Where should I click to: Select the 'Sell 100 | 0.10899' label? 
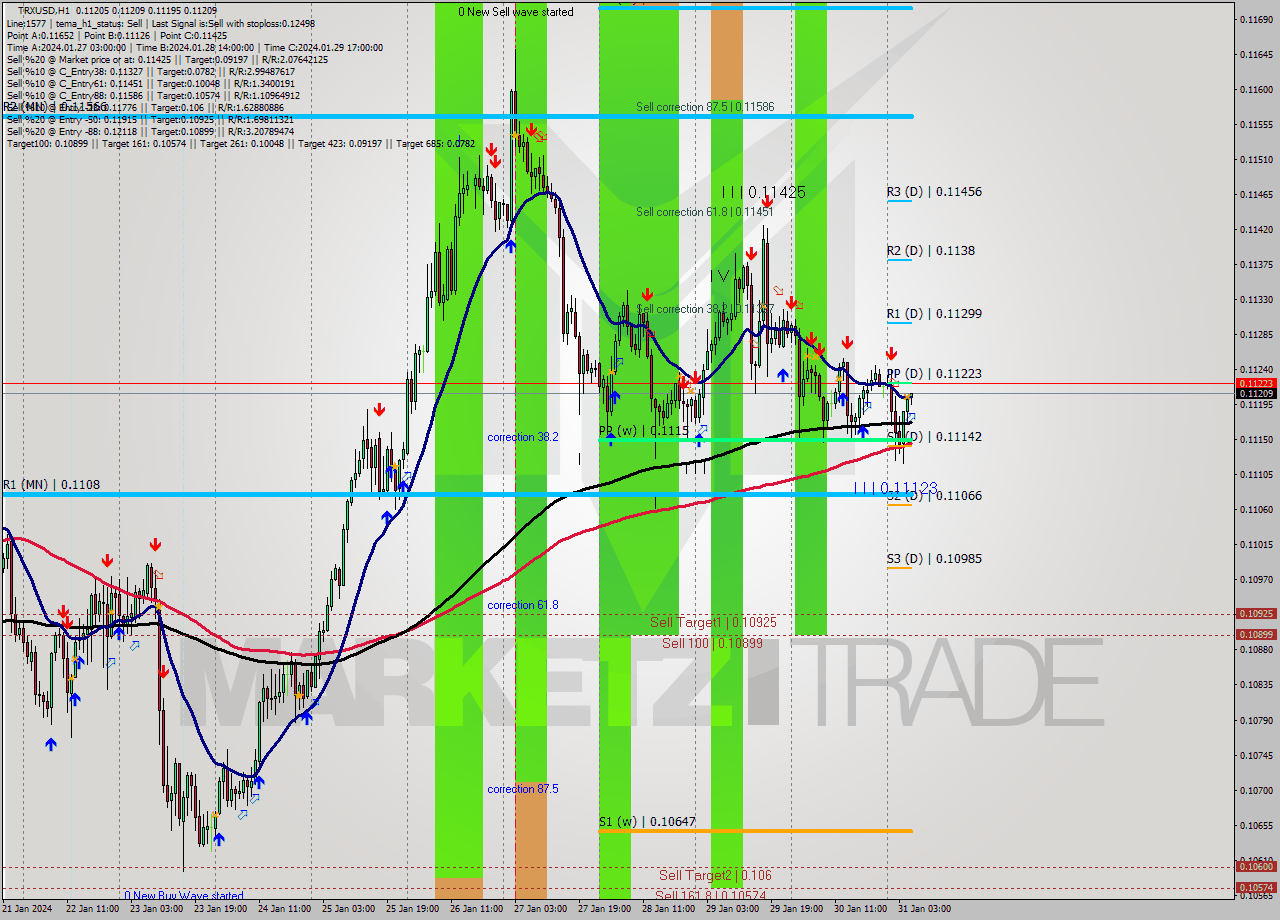click(712, 644)
